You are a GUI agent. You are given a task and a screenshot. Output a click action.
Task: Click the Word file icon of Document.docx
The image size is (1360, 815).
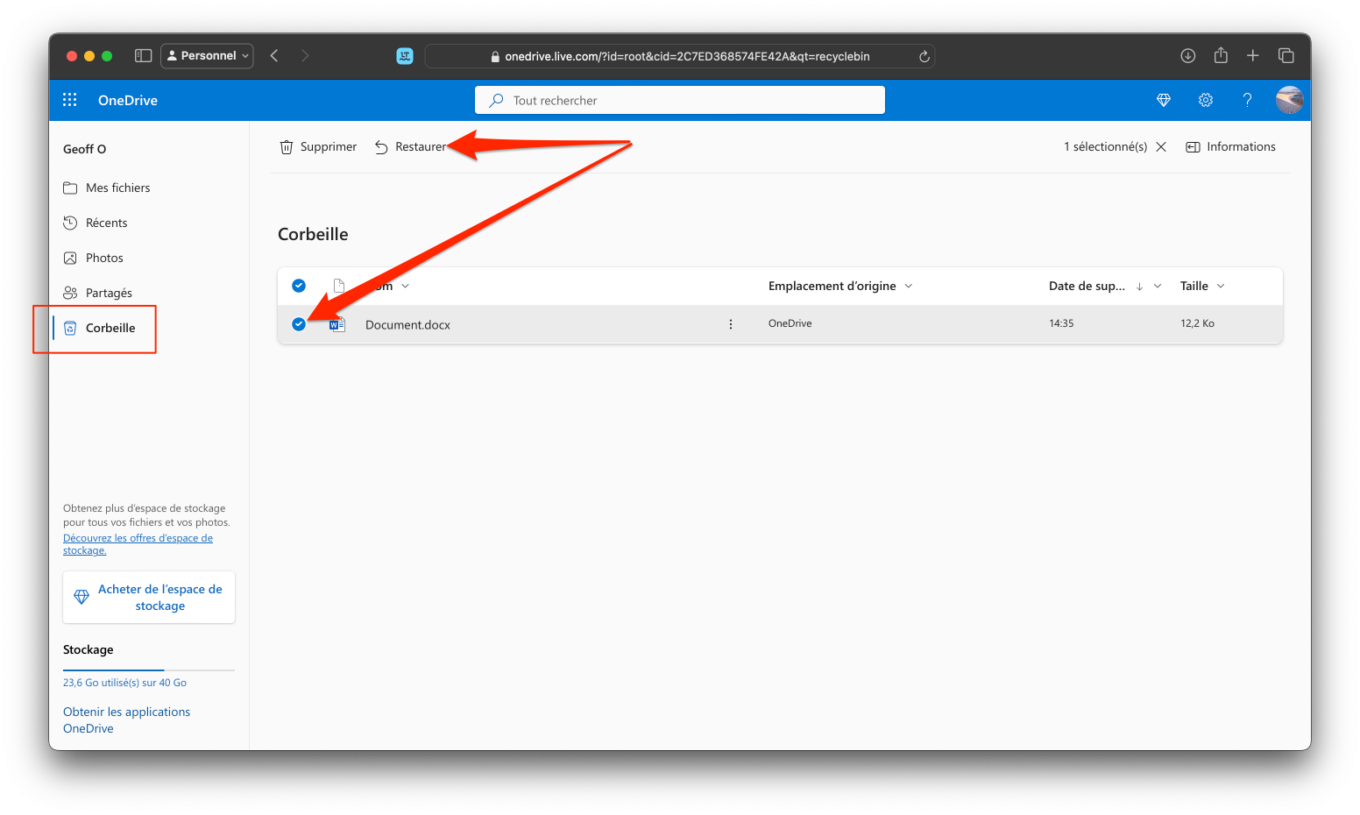coord(338,324)
